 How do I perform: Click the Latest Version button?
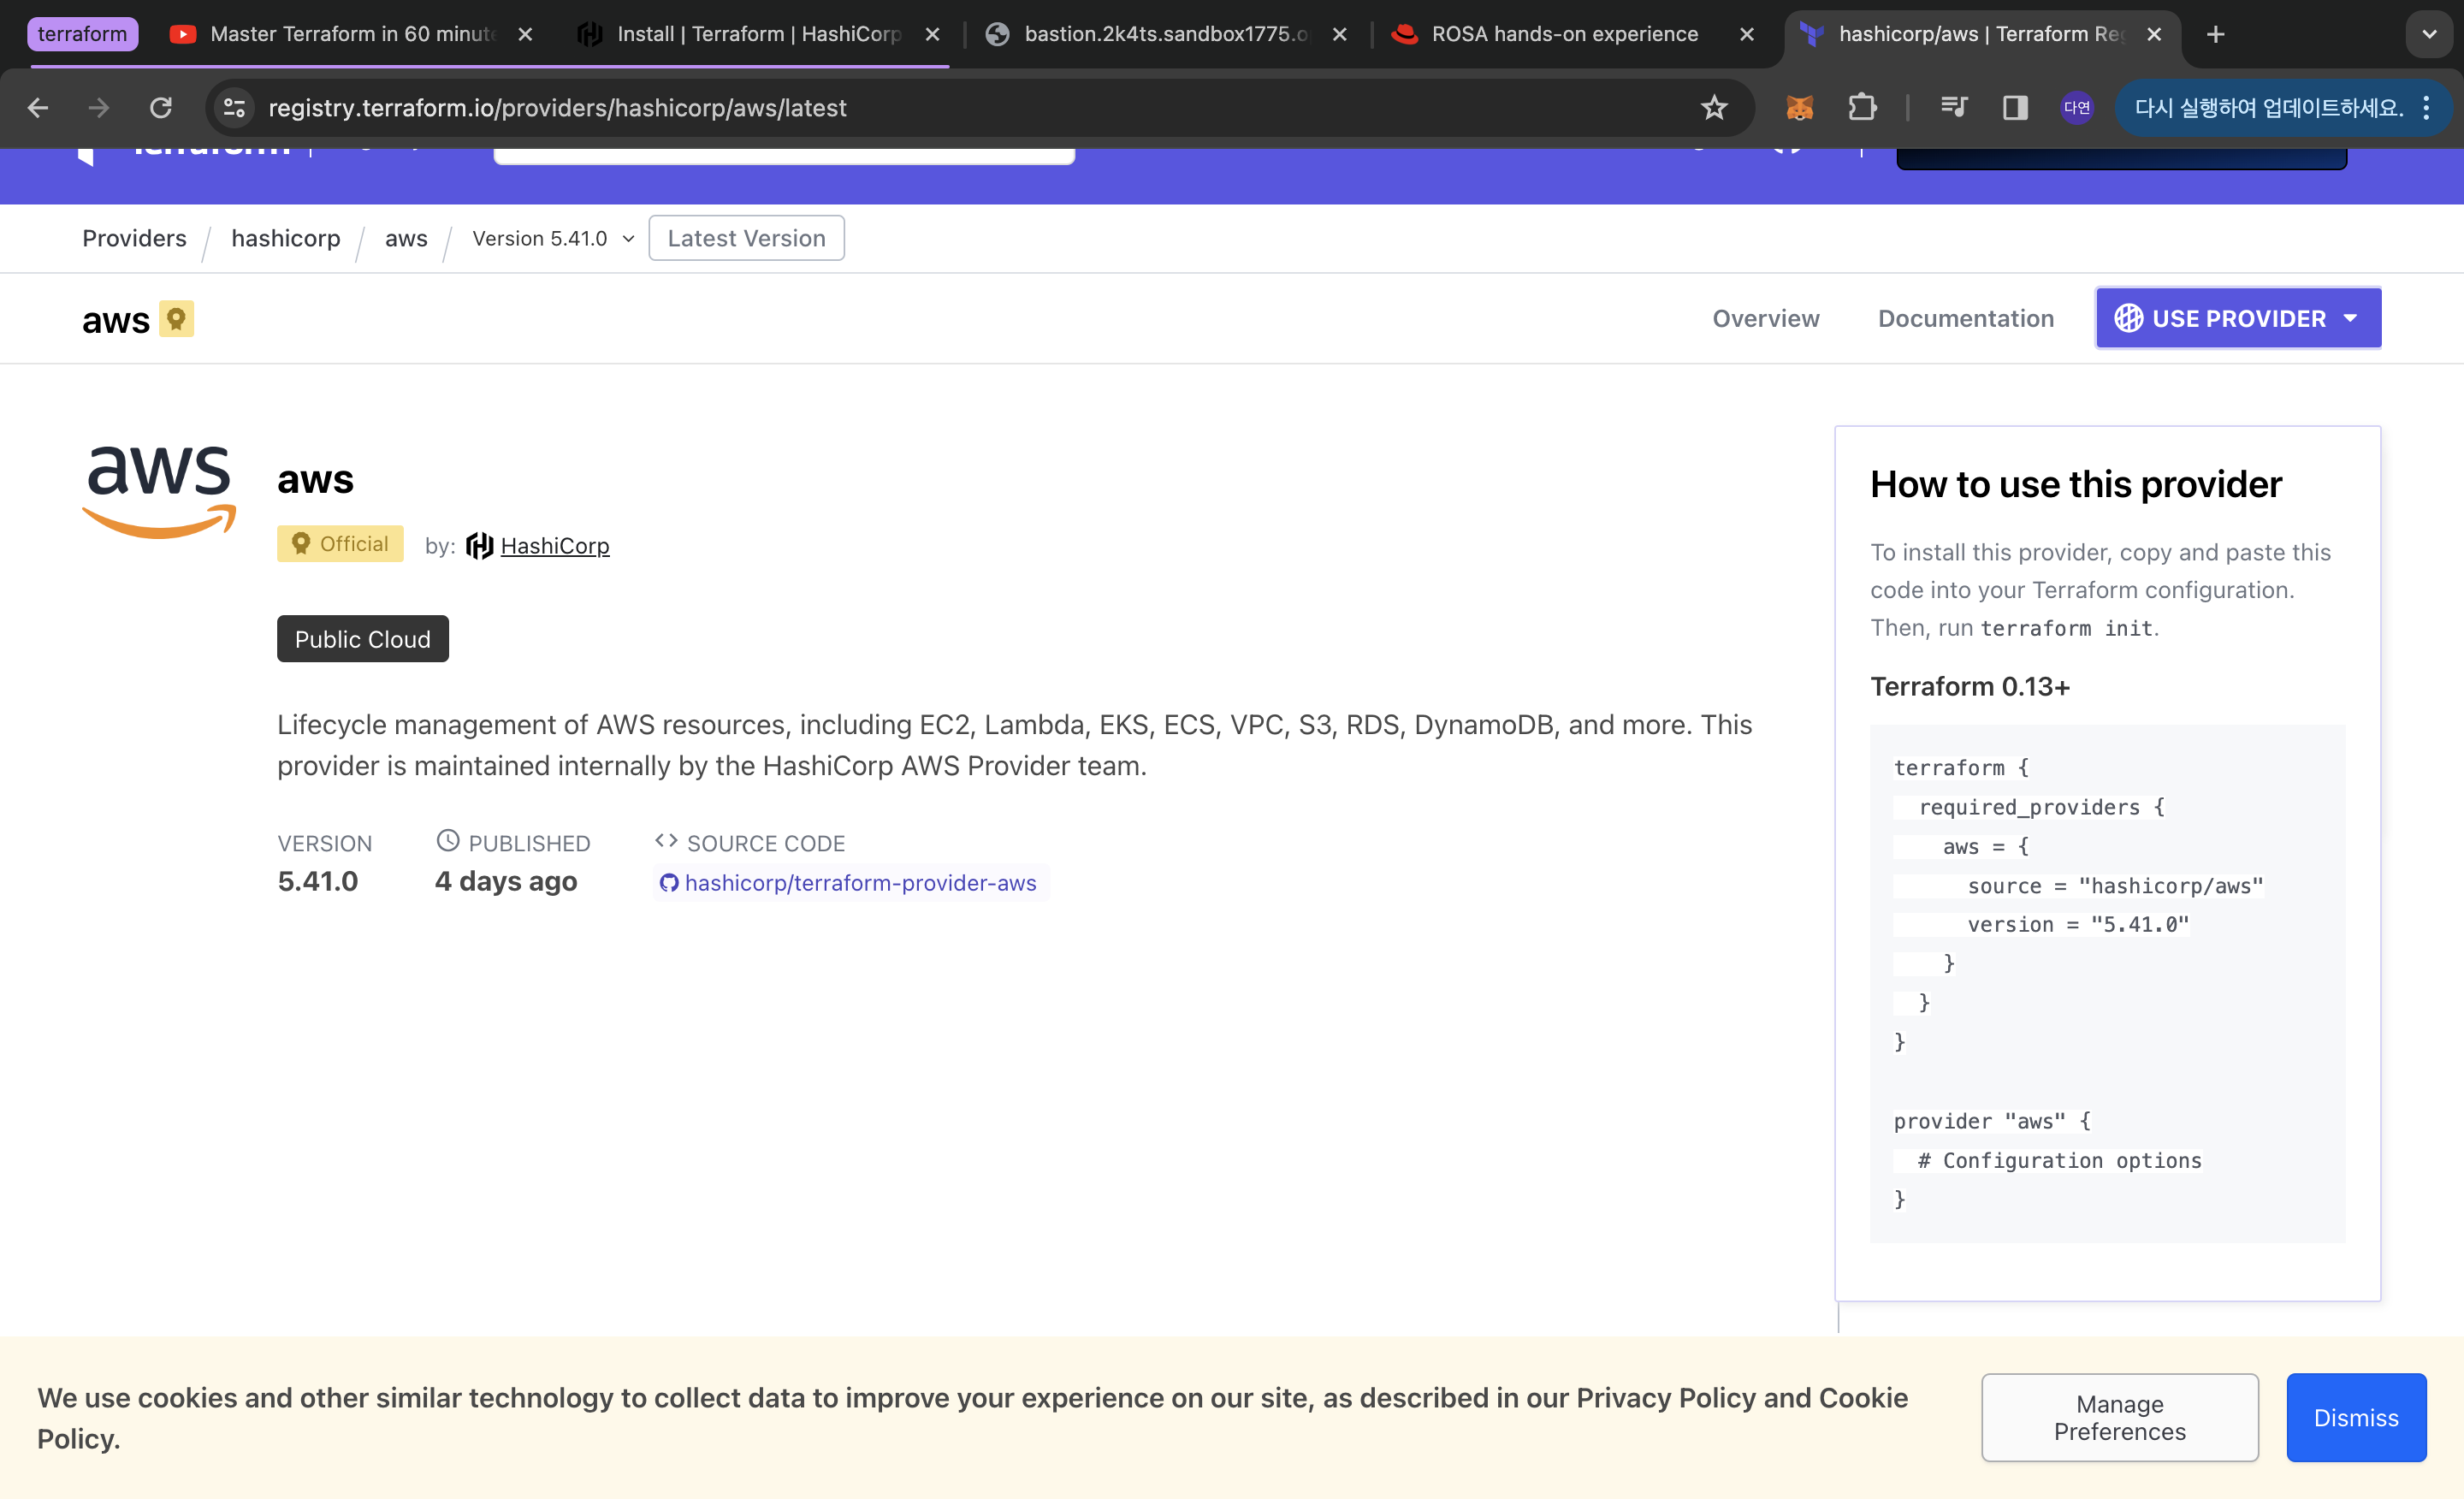pyautogui.click(x=746, y=239)
